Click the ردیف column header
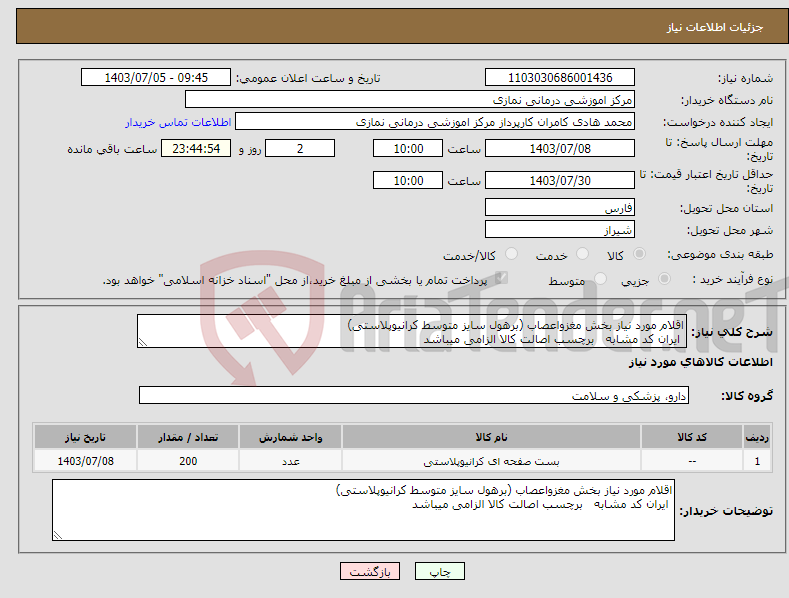Image resolution: width=789 pixels, height=598 pixels. [x=757, y=437]
